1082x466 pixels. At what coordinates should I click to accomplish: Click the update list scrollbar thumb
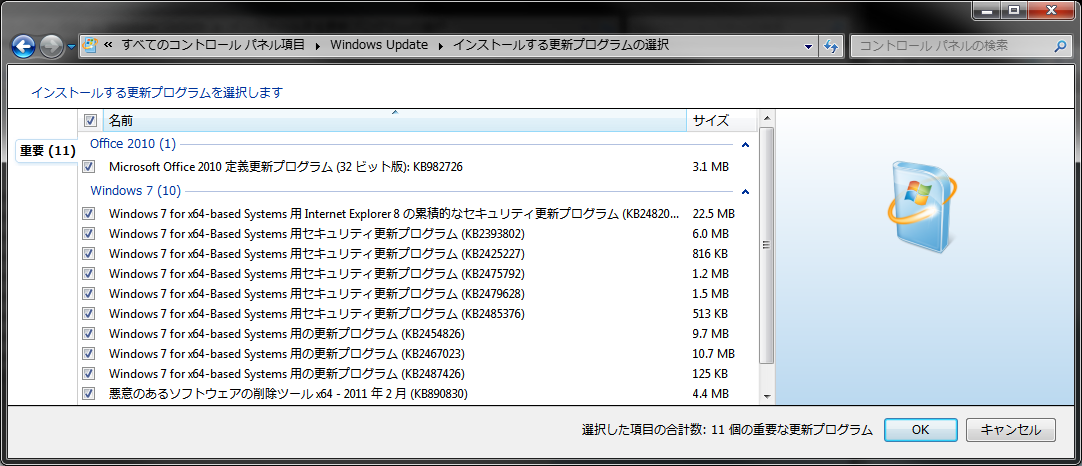click(766, 244)
